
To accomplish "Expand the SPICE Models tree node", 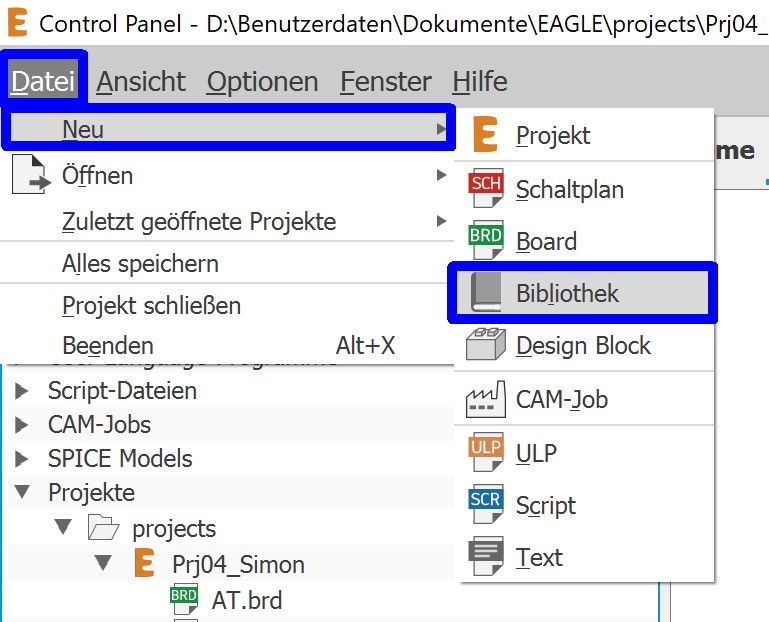I will click(22, 459).
